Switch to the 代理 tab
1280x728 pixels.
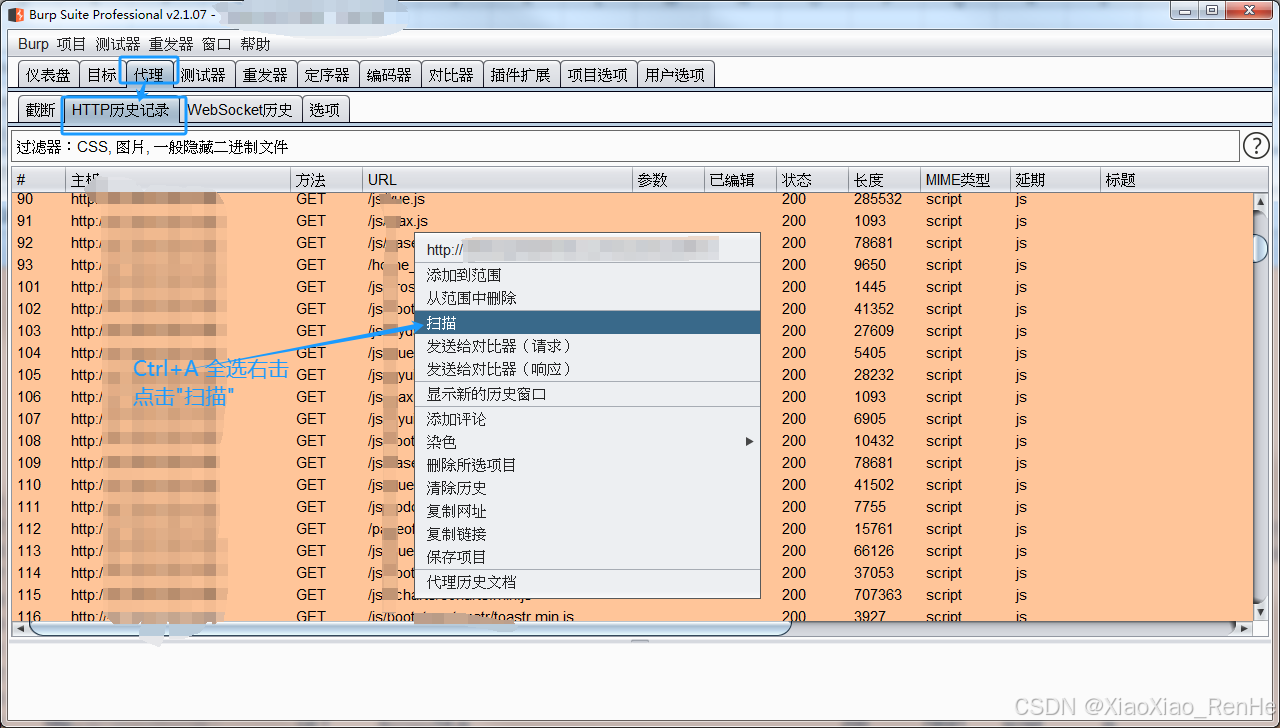(x=148, y=74)
